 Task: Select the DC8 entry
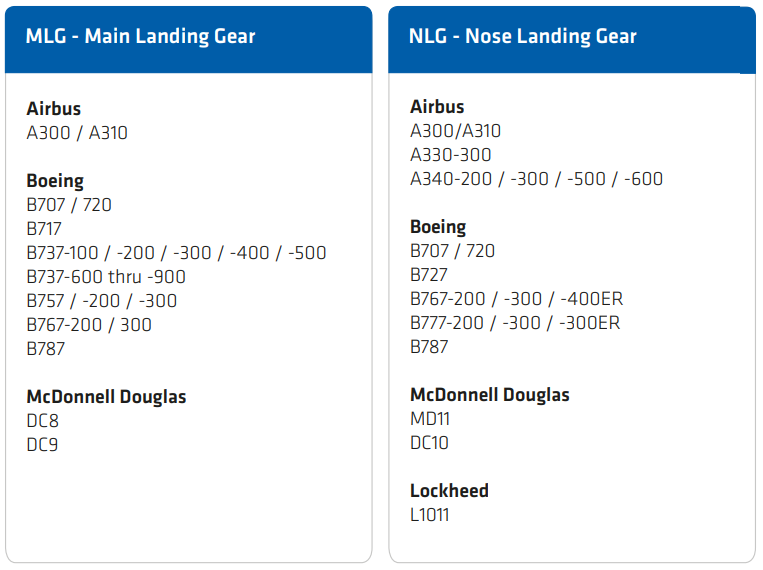43,421
